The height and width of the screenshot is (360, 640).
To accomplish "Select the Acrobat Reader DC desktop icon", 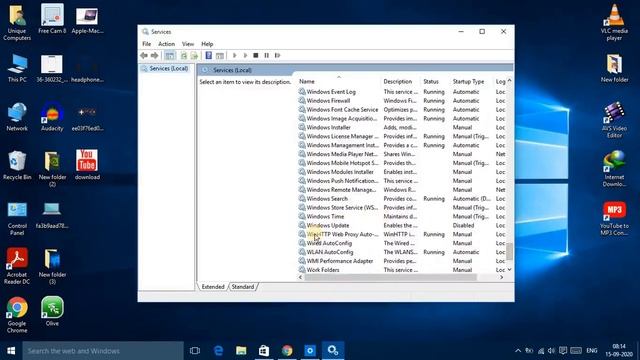I will (x=17, y=266).
